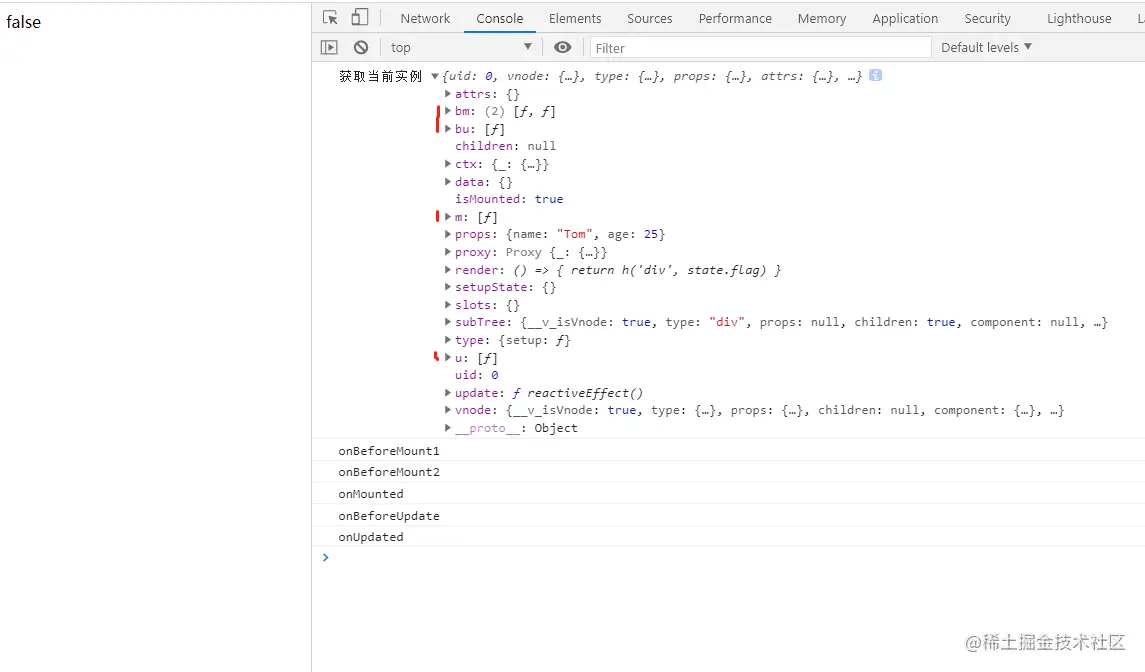Click the false text on the page
This screenshot has width=1145, height=672.
[23, 22]
